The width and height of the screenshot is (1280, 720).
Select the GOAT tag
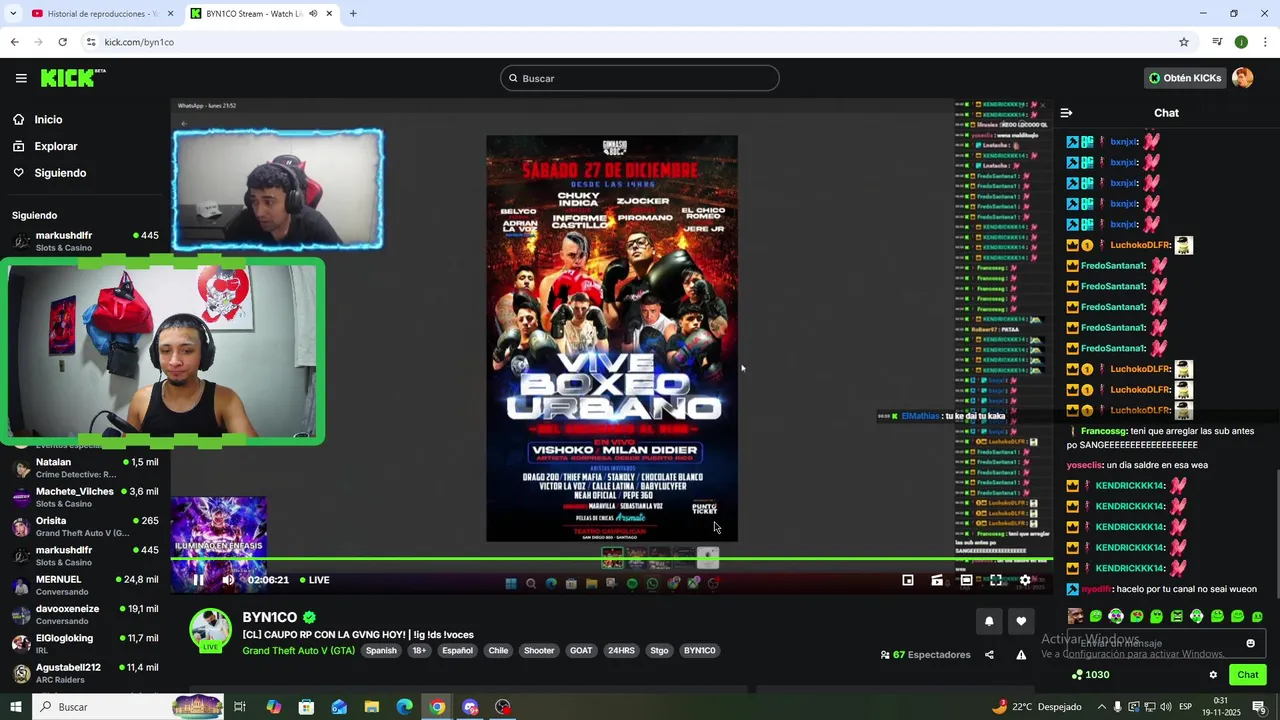pos(581,651)
